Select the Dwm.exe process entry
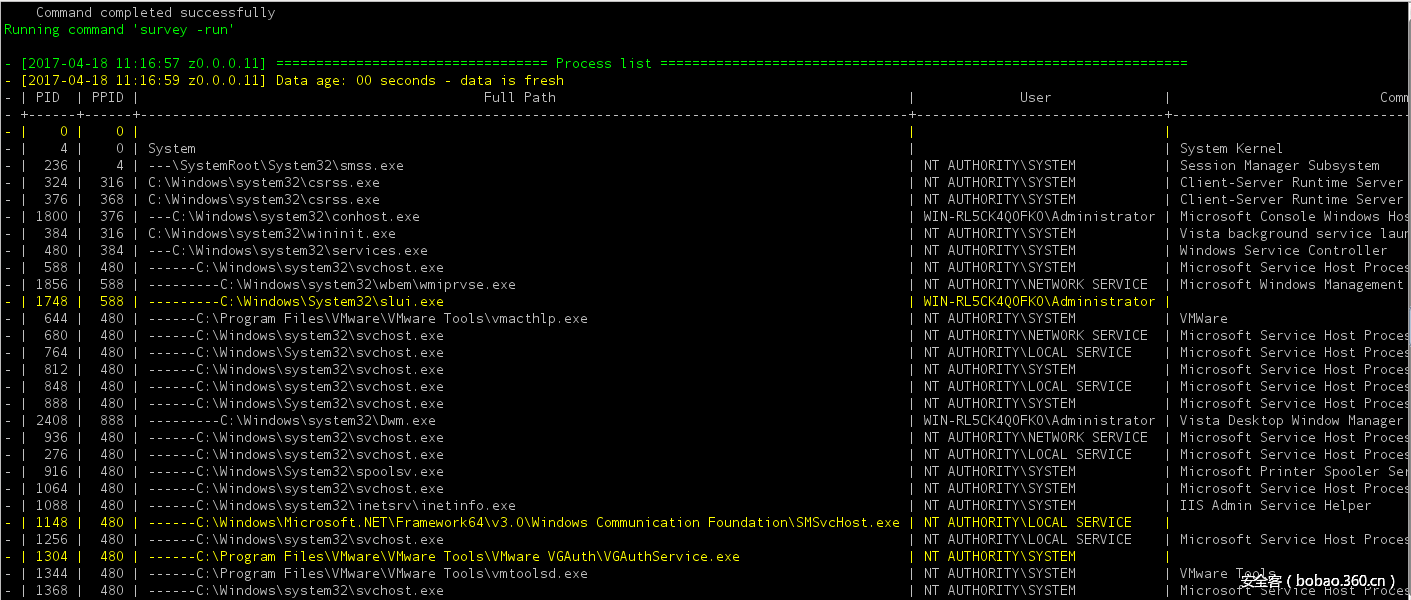Viewport: 1411px width, 600px height. [x=292, y=420]
